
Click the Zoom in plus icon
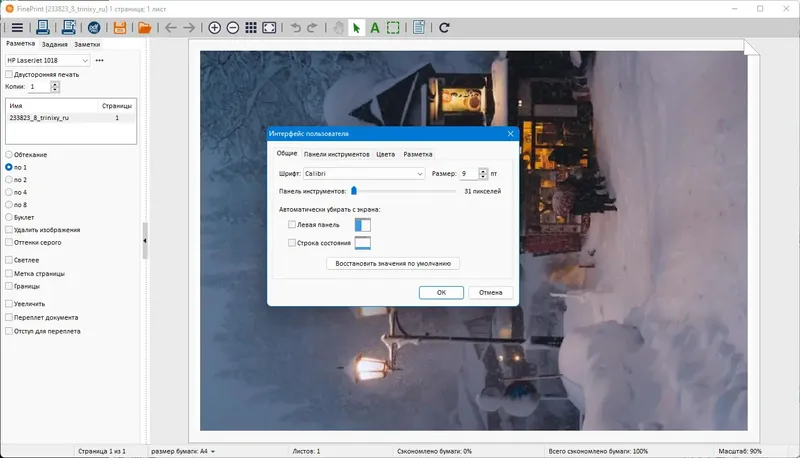214,28
